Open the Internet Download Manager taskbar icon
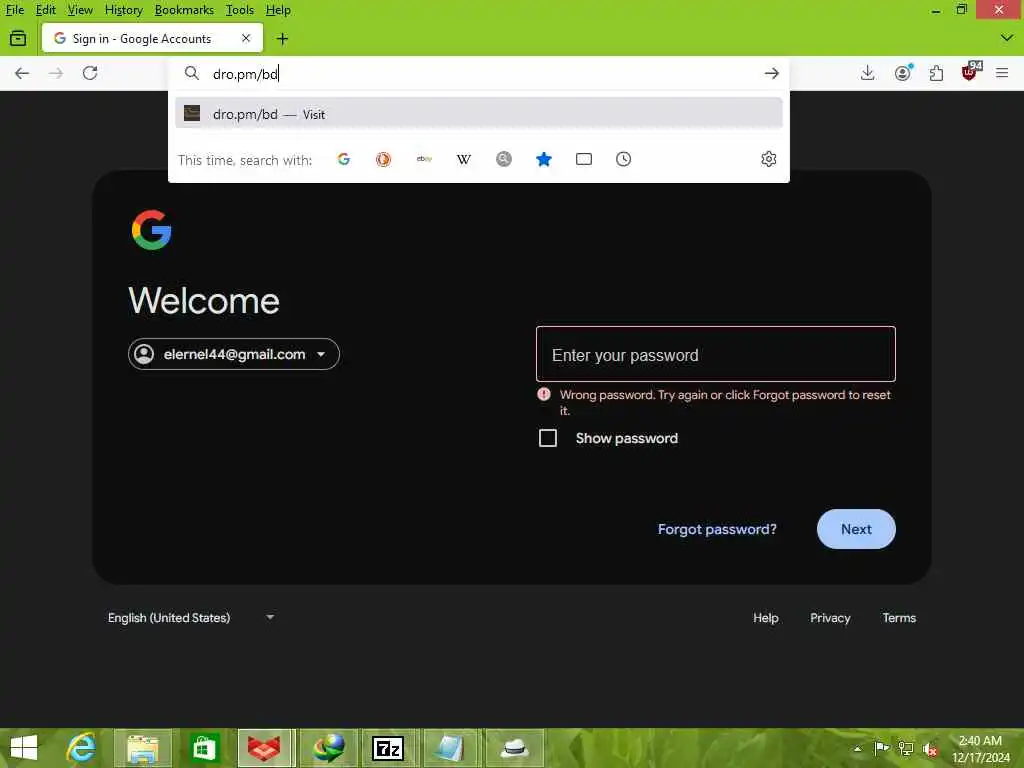Viewport: 1024px width, 768px height. point(328,748)
